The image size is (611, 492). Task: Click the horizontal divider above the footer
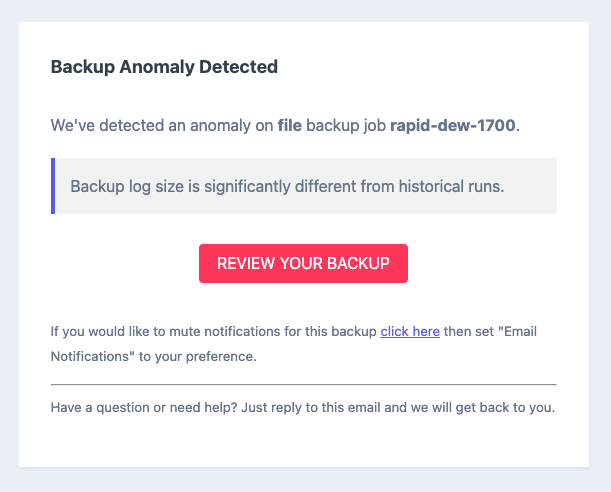[x=303, y=384]
